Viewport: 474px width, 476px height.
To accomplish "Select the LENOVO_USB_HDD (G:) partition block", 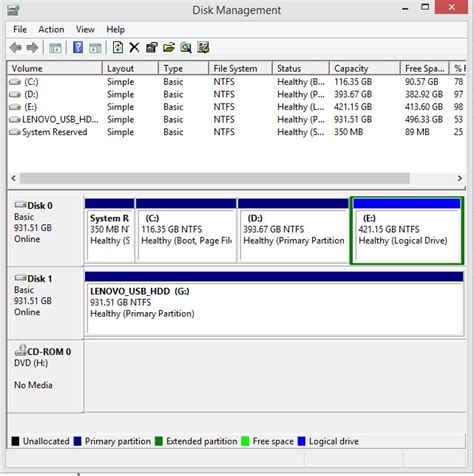I will [274, 303].
